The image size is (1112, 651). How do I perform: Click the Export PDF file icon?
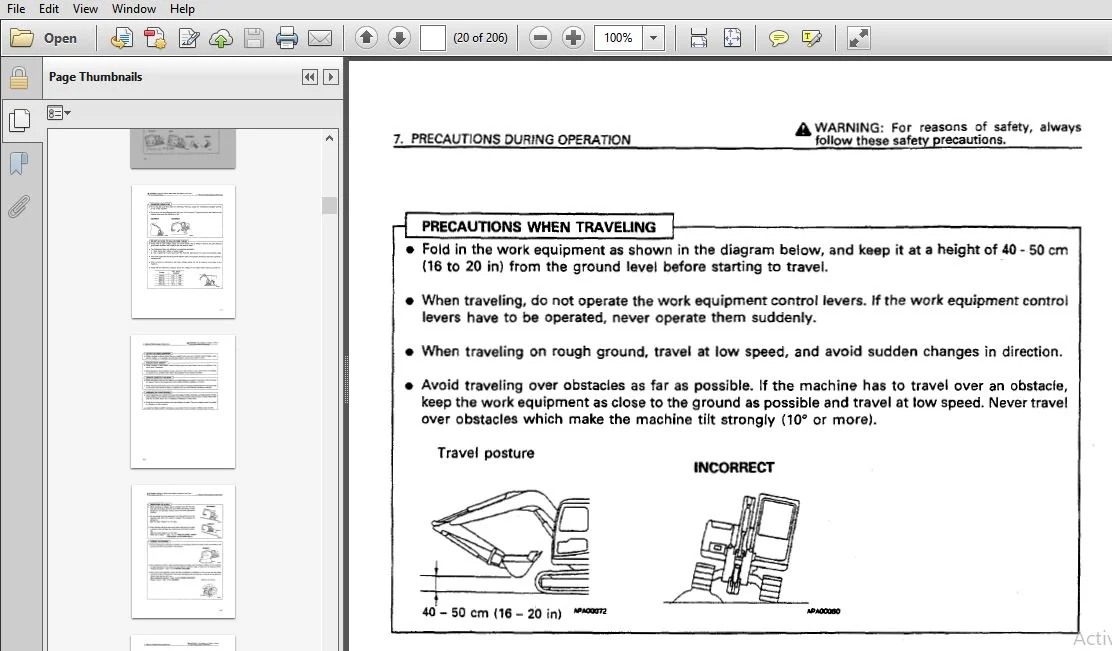point(155,38)
